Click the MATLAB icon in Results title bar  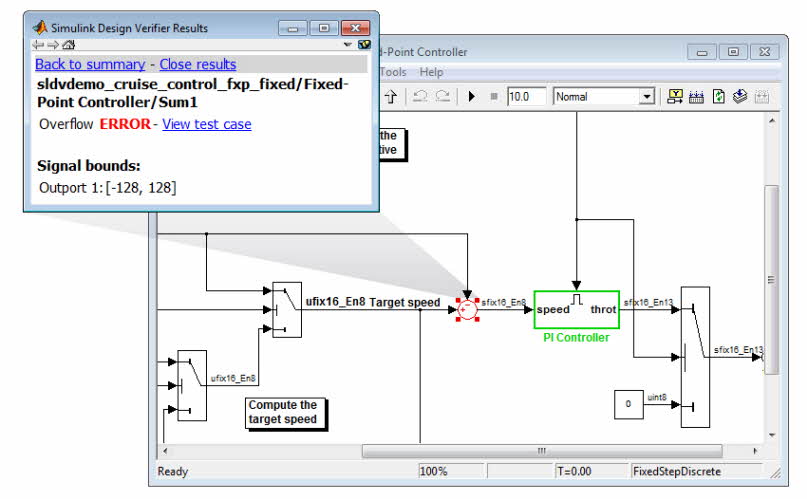(40, 27)
